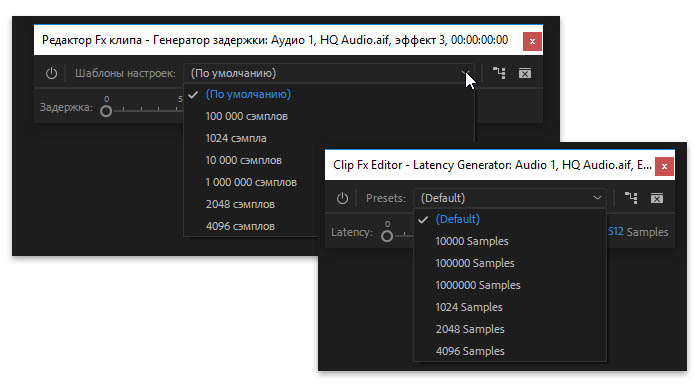The height and width of the screenshot is (386, 700).
Task: Open the Шаблоны настроек dropdown
Action: tap(329, 73)
